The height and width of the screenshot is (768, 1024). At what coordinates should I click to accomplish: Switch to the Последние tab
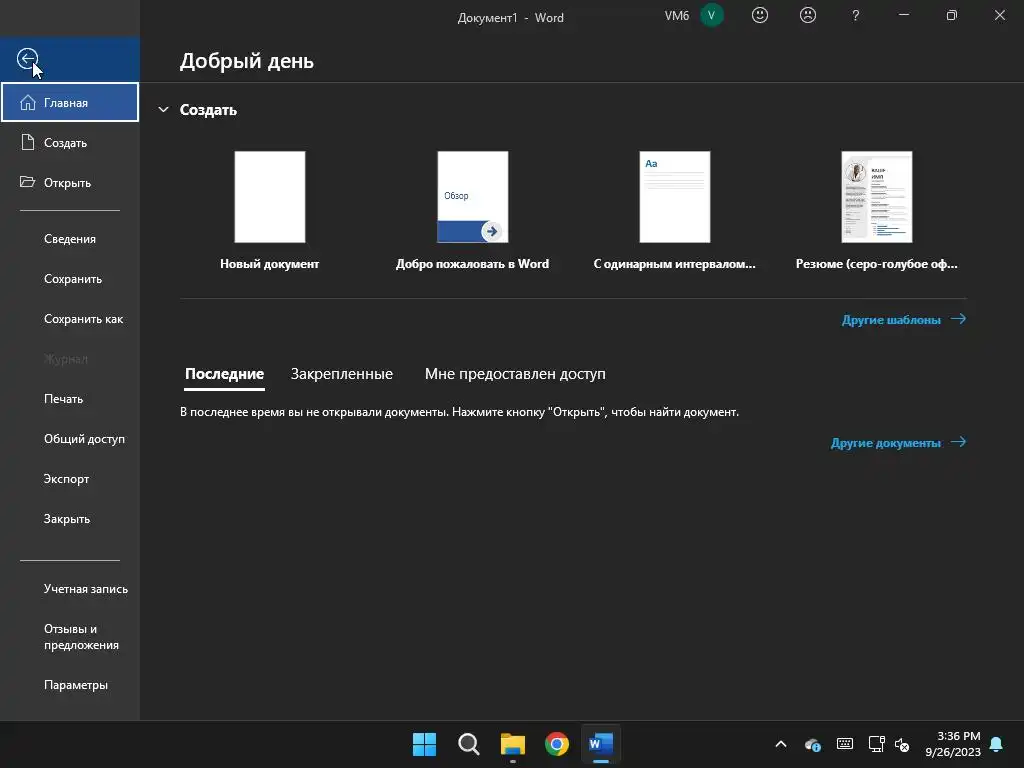[x=224, y=374]
